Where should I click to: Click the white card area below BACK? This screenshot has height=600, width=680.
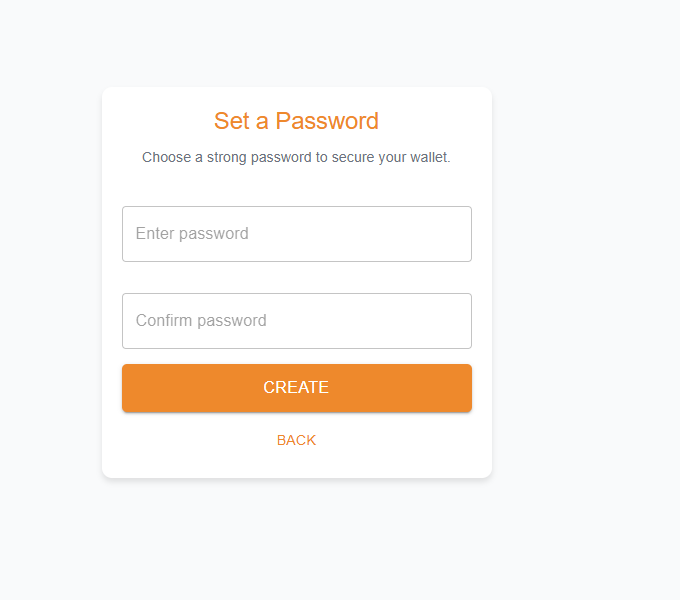pos(297,463)
